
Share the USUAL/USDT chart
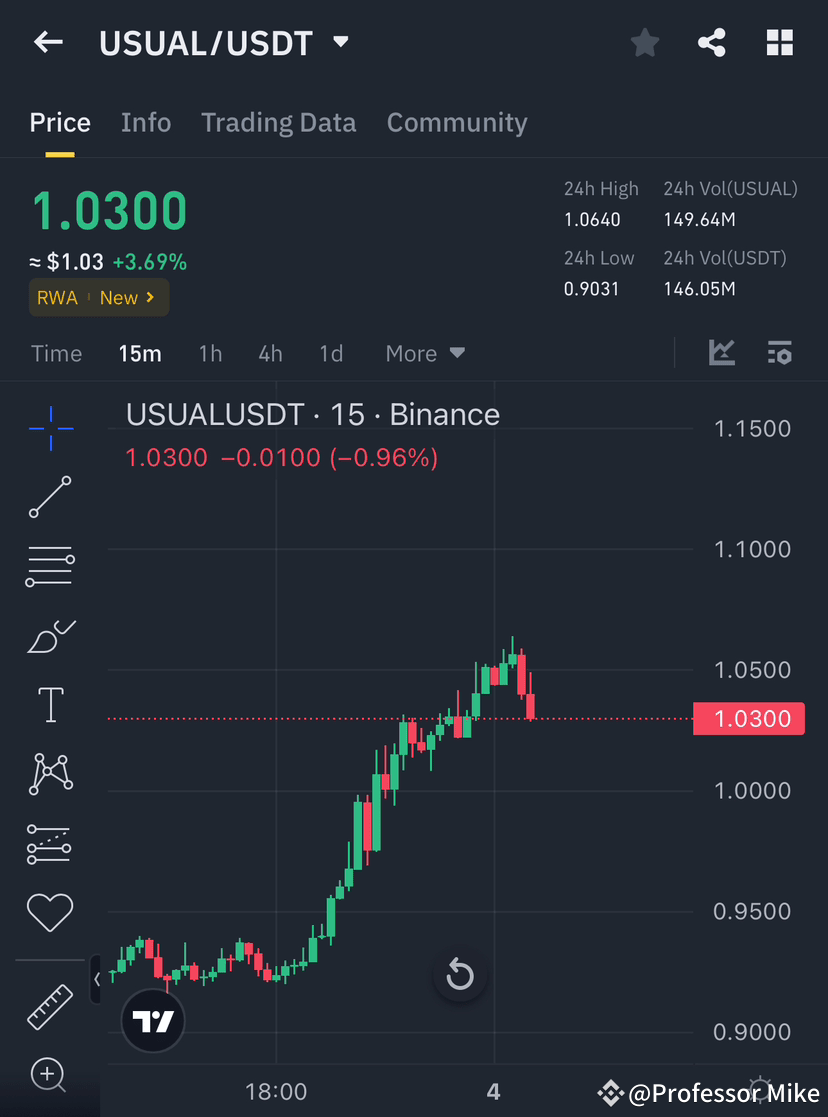pos(712,42)
